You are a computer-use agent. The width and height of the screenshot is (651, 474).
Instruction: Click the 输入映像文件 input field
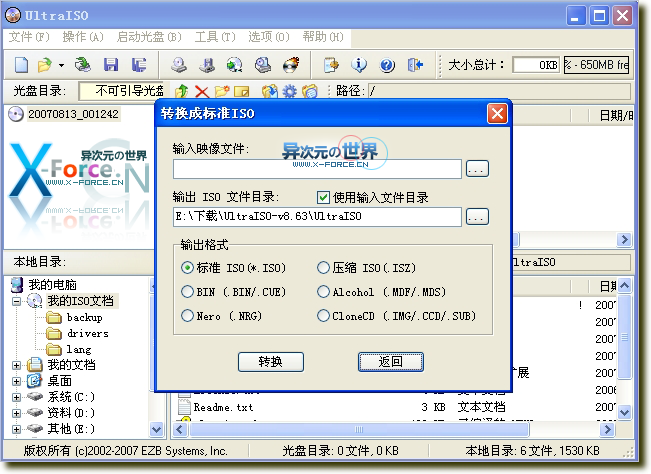tap(317, 169)
